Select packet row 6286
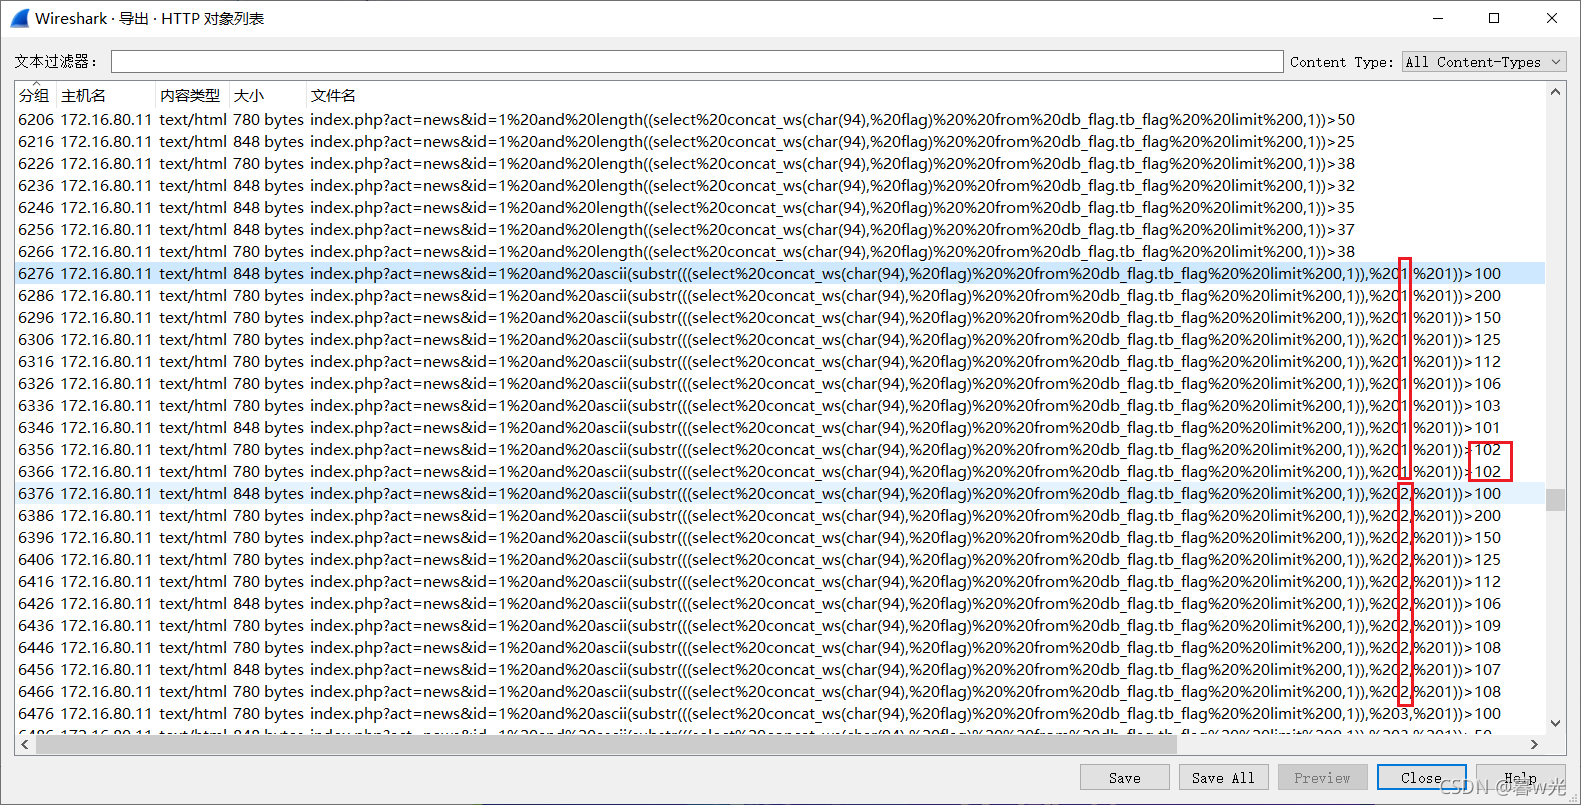1581x805 pixels. (x=780, y=295)
